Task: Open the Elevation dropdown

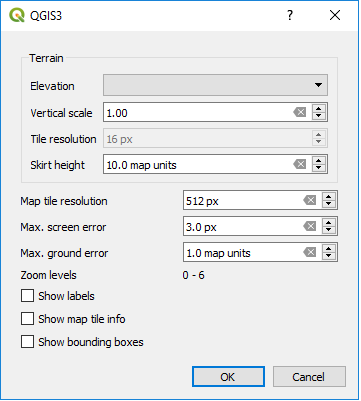Action: pyautogui.click(x=215, y=85)
